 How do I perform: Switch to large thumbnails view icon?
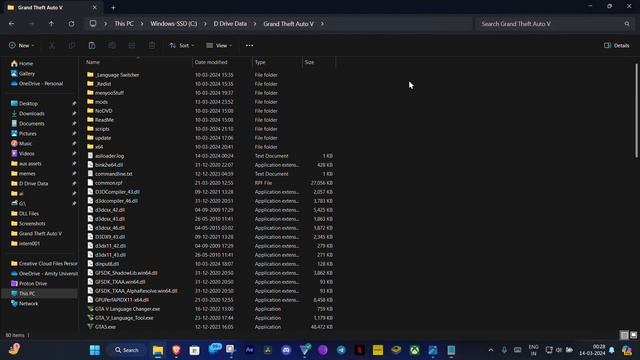633,335
